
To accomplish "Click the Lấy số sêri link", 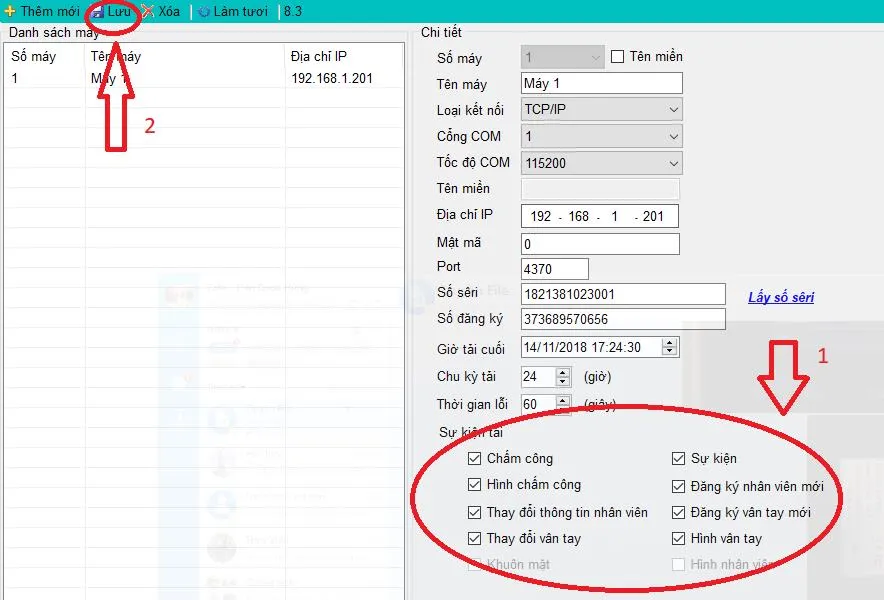I will tap(781, 297).
